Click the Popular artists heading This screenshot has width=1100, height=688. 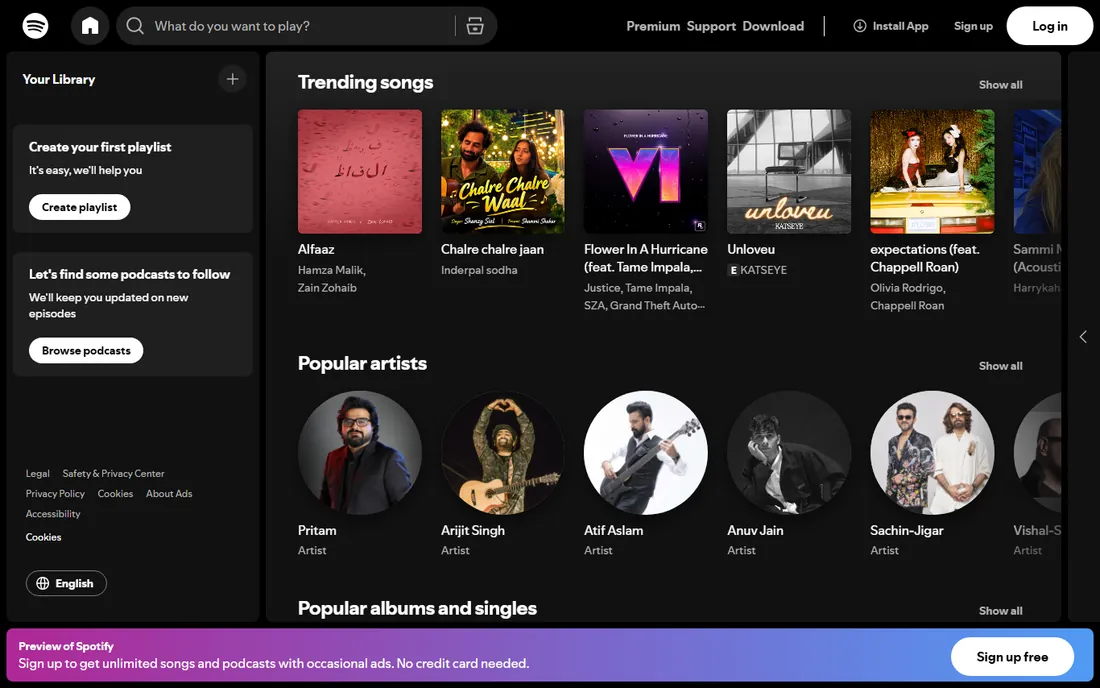click(362, 363)
